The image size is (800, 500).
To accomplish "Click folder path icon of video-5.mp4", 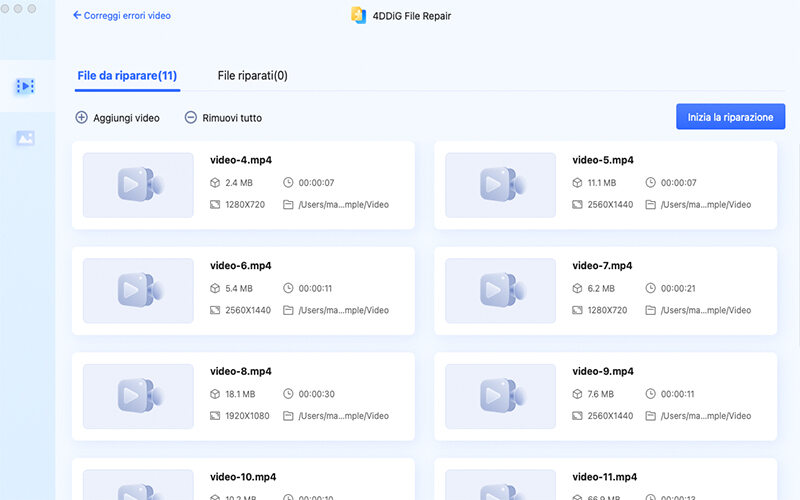I will coord(651,205).
